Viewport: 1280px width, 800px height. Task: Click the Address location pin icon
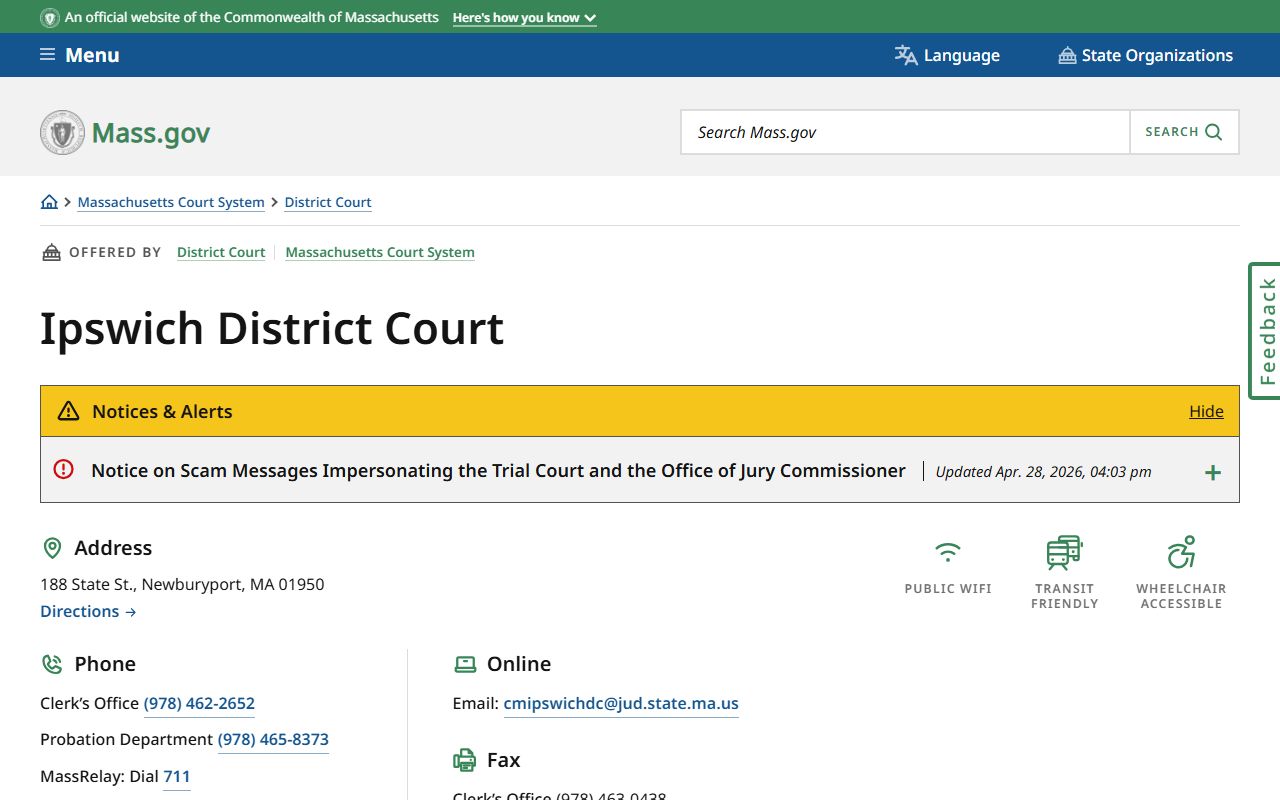click(52, 548)
